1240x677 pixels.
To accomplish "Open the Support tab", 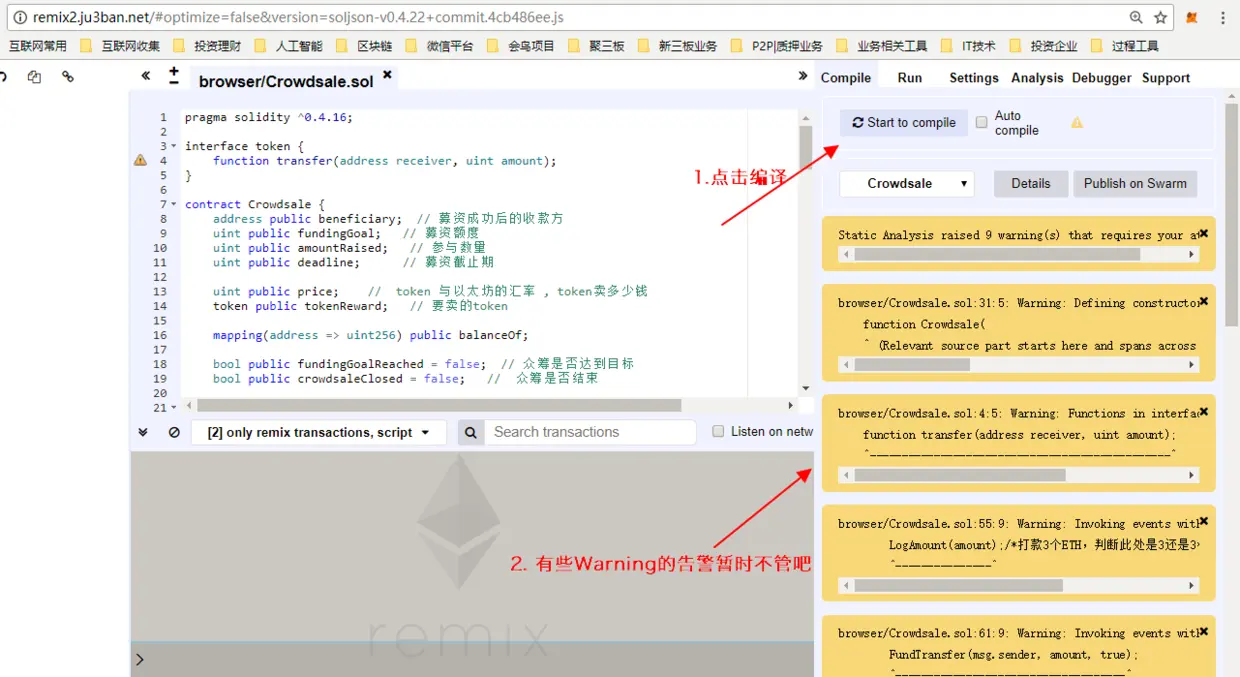I will [1166, 77].
